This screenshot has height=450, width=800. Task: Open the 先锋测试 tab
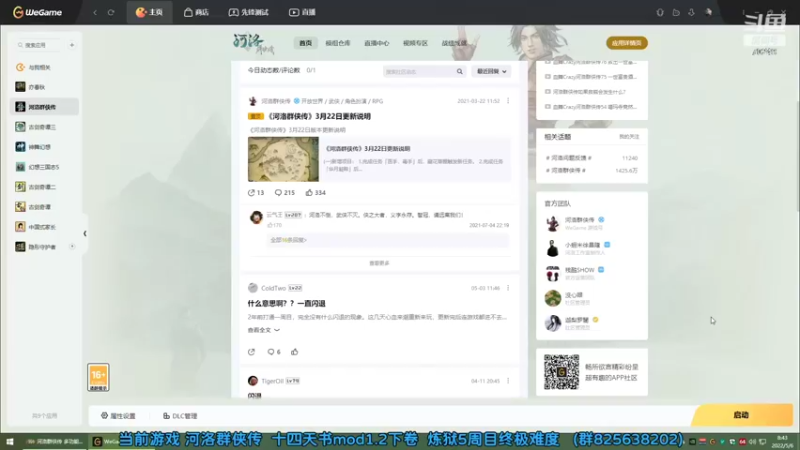pos(248,12)
